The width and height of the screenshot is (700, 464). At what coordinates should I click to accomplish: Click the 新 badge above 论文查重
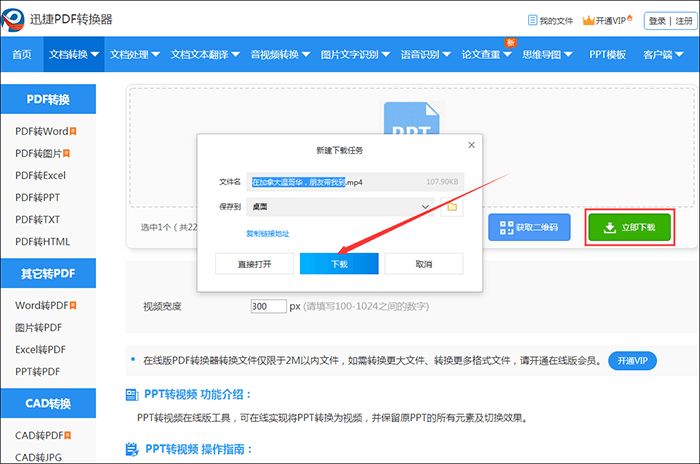coord(510,42)
